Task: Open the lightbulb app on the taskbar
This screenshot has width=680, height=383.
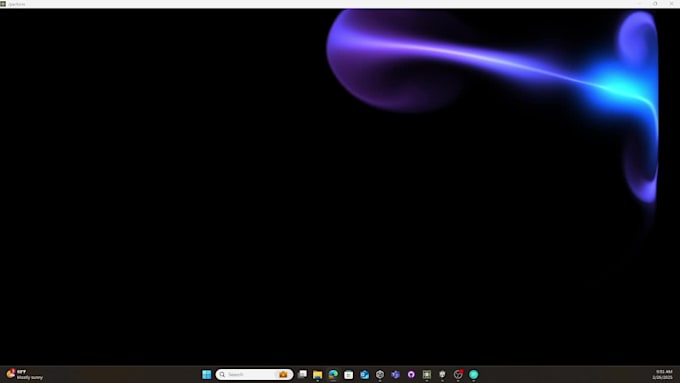Action: pyautogui.click(x=442, y=374)
